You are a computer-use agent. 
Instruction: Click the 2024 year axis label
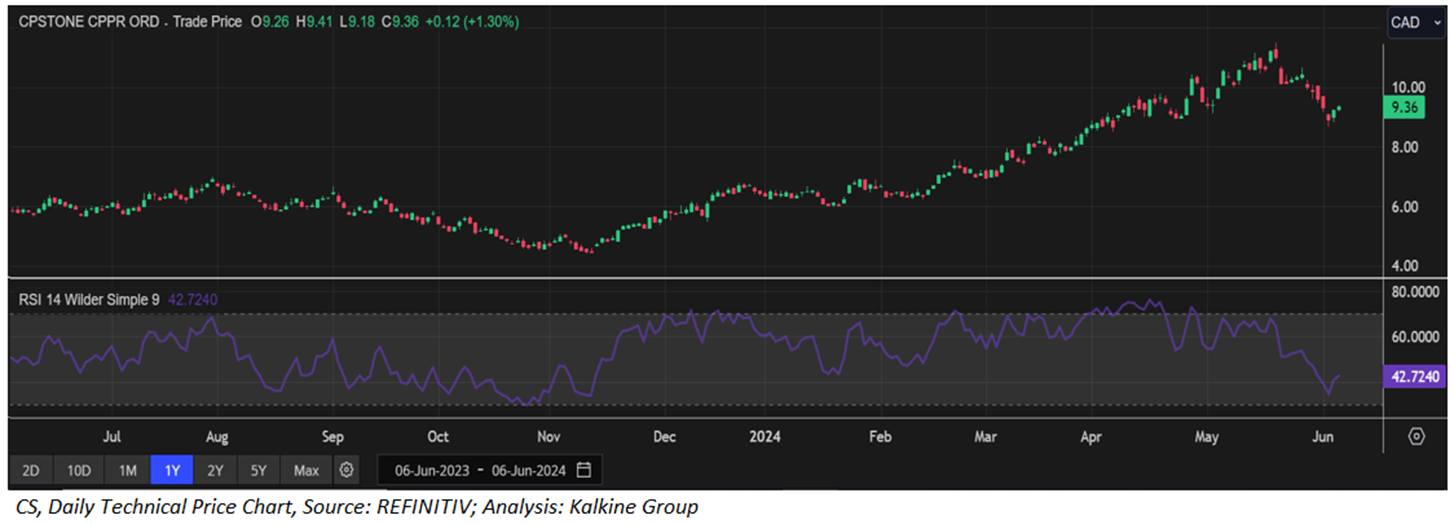[x=765, y=437]
